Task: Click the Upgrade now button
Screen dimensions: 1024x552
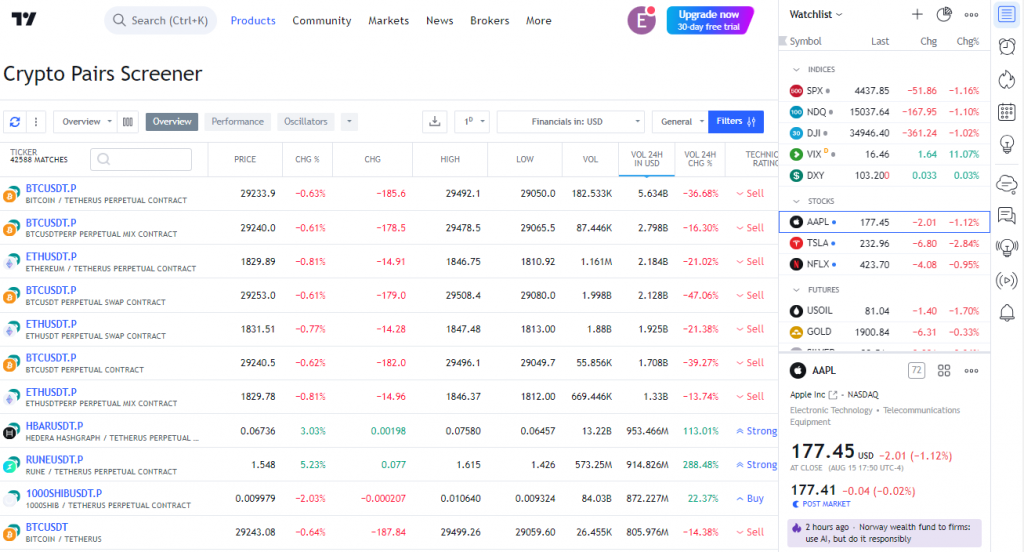Action: click(x=709, y=20)
